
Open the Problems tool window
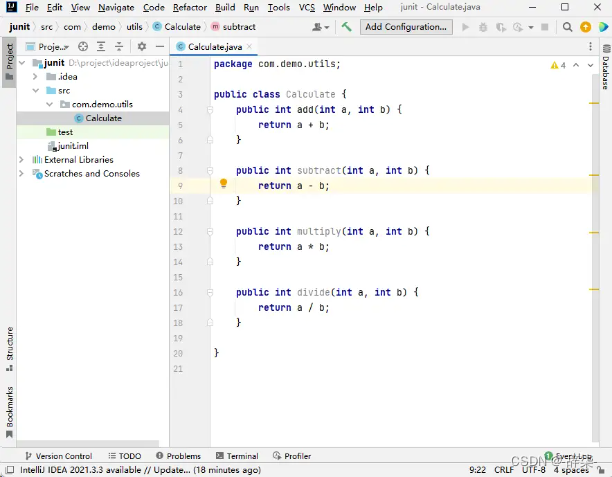pyautogui.click(x=178, y=456)
